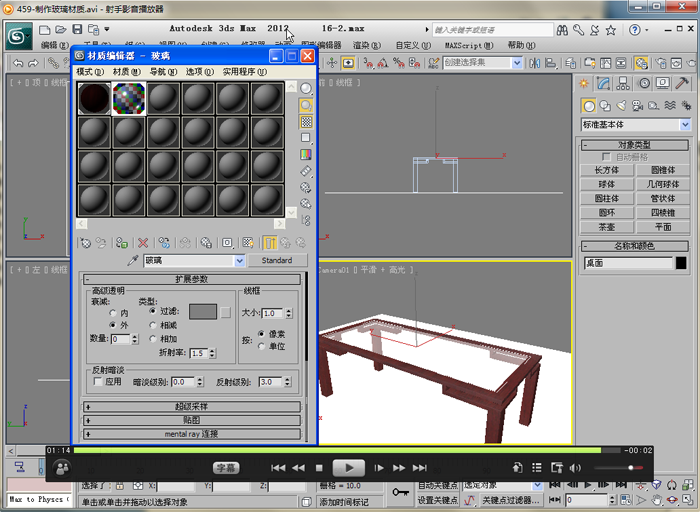Select the Subtractive type radio button
The image size is (700, 512).
(x=153, y=325)
